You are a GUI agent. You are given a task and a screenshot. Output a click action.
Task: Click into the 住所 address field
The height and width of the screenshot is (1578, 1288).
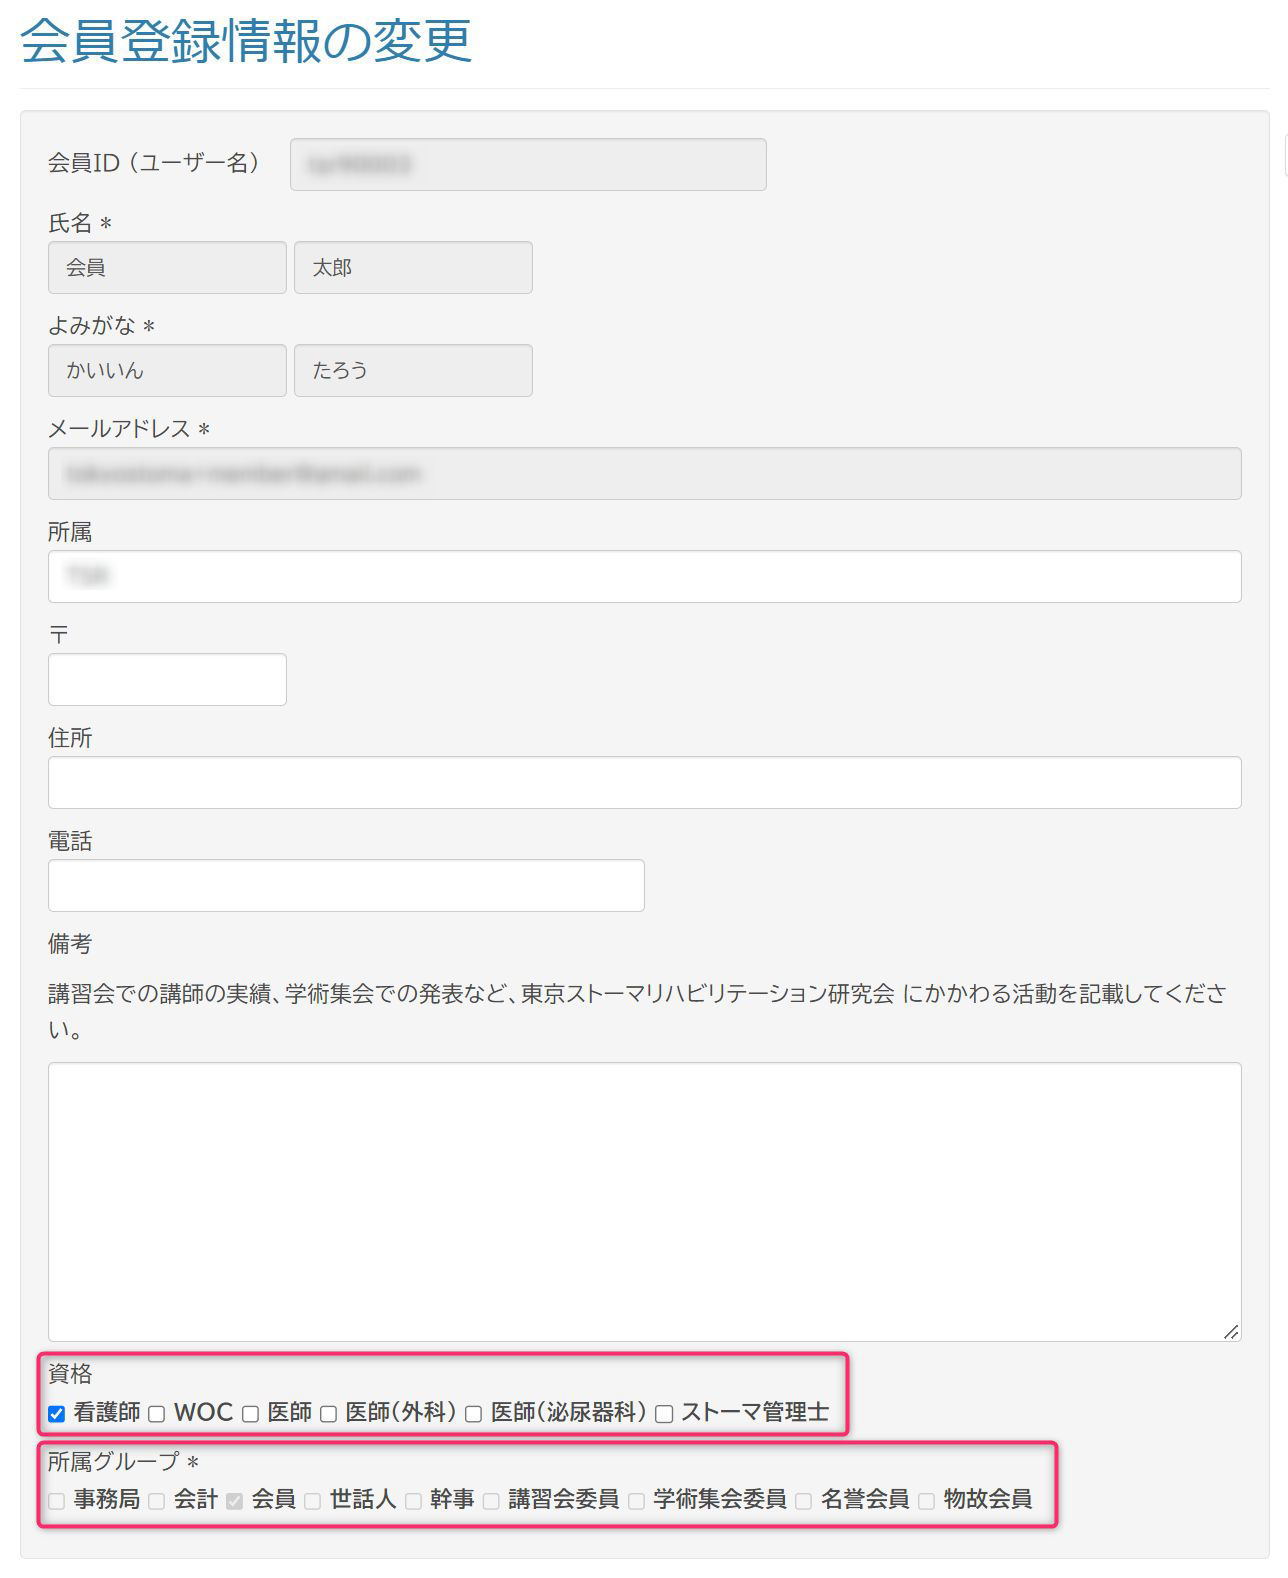[644, 782]
